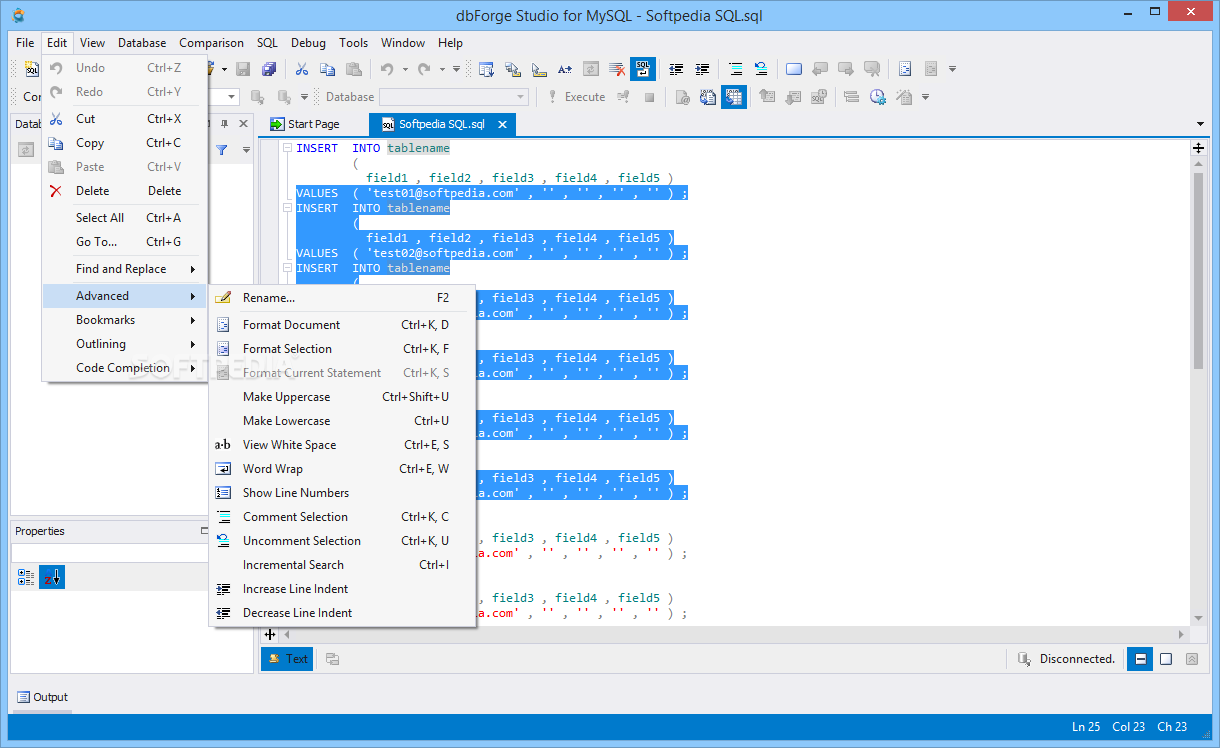Click the Stop execution square icon

pos(649,97)
